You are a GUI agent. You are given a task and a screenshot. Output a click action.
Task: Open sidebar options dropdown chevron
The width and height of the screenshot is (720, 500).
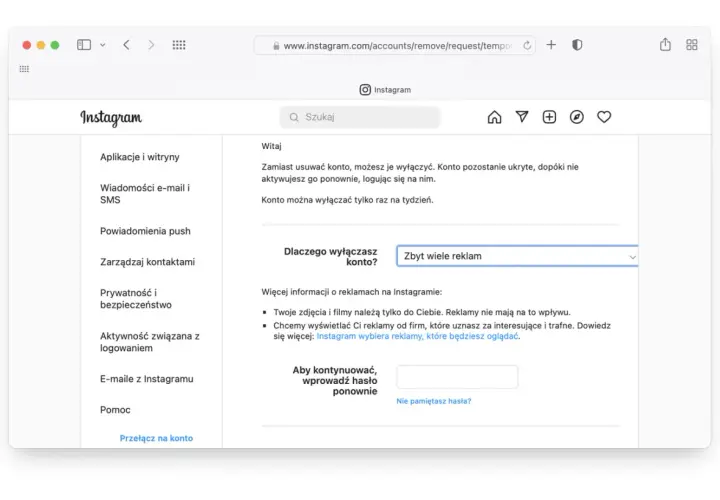tap(102, 45)
